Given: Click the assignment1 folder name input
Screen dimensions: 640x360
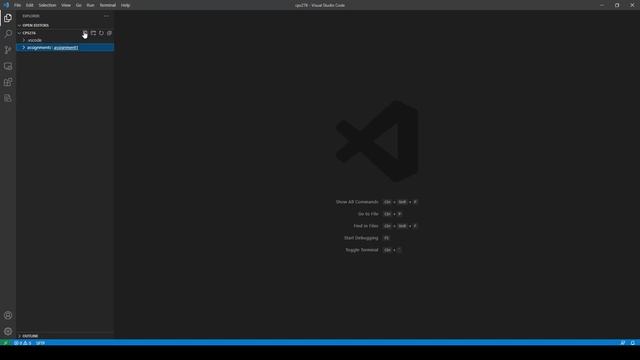Looking at the screenshot, I should (x=66, y=48).
